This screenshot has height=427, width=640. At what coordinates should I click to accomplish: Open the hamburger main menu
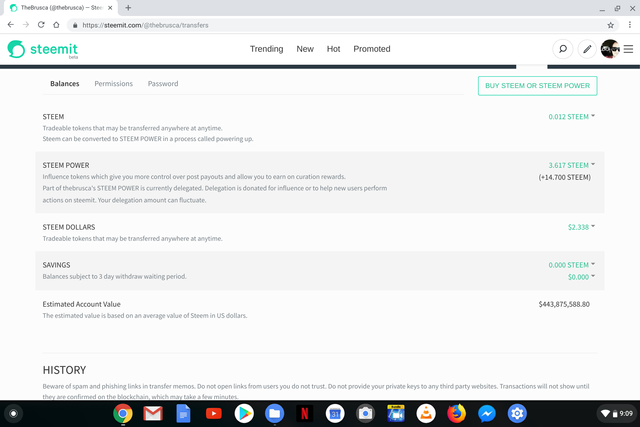coord(629,49)
